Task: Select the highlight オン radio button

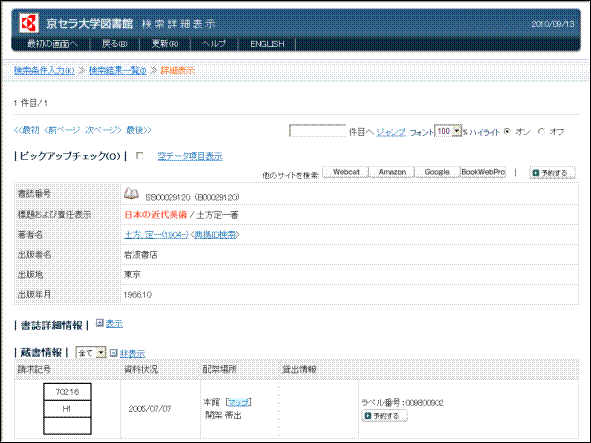Action: tap(507, 132)
